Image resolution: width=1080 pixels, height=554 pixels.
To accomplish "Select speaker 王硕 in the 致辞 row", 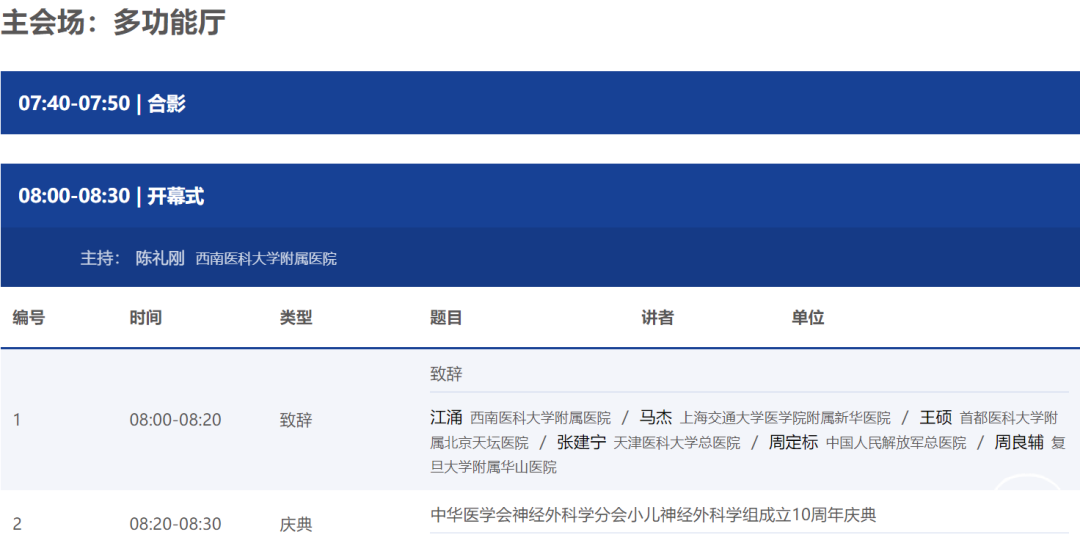I will pos(935,417).
